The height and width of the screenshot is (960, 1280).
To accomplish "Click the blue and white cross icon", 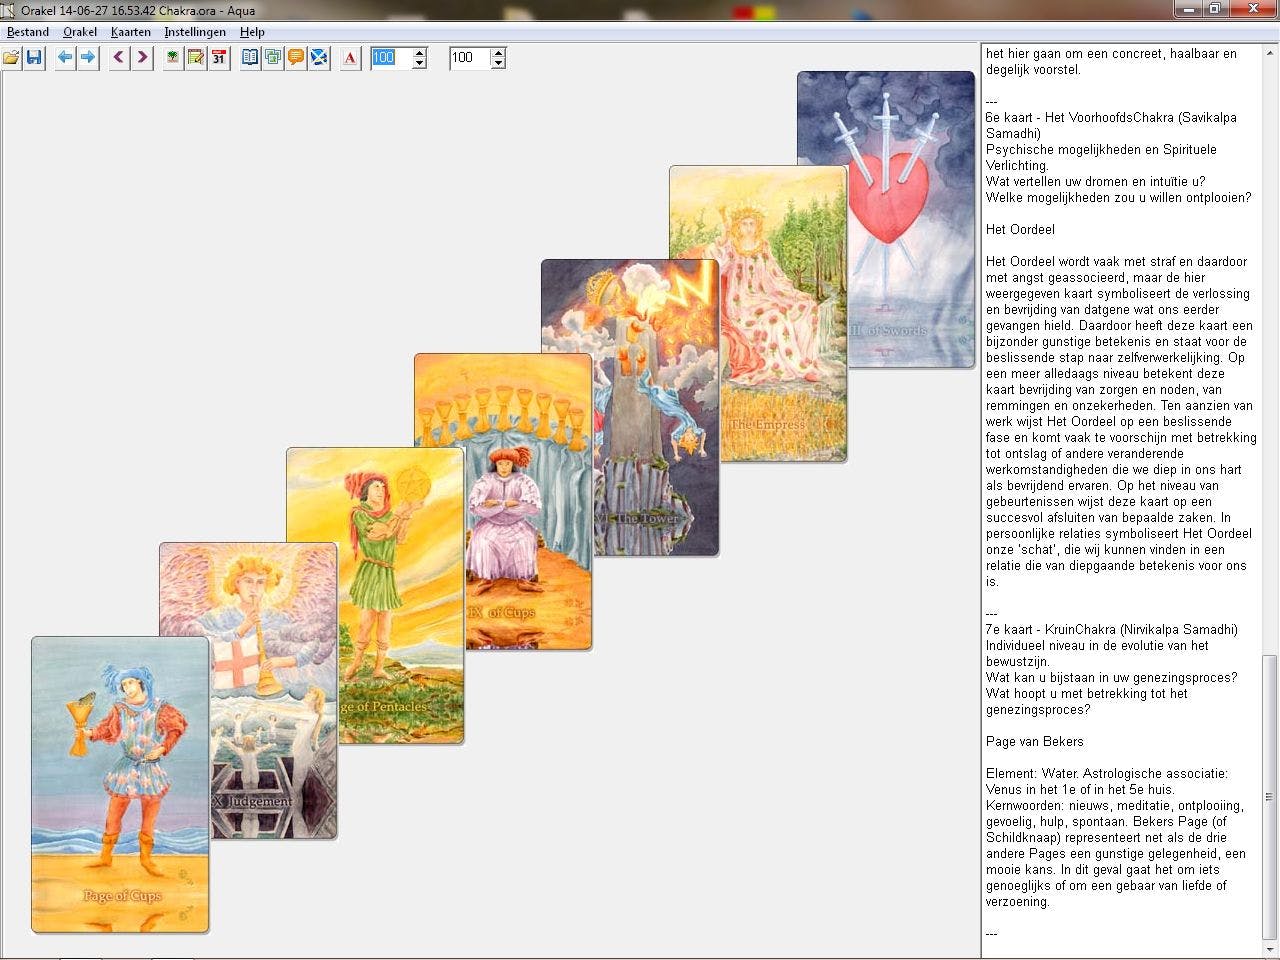I will (x=319, y=58).
